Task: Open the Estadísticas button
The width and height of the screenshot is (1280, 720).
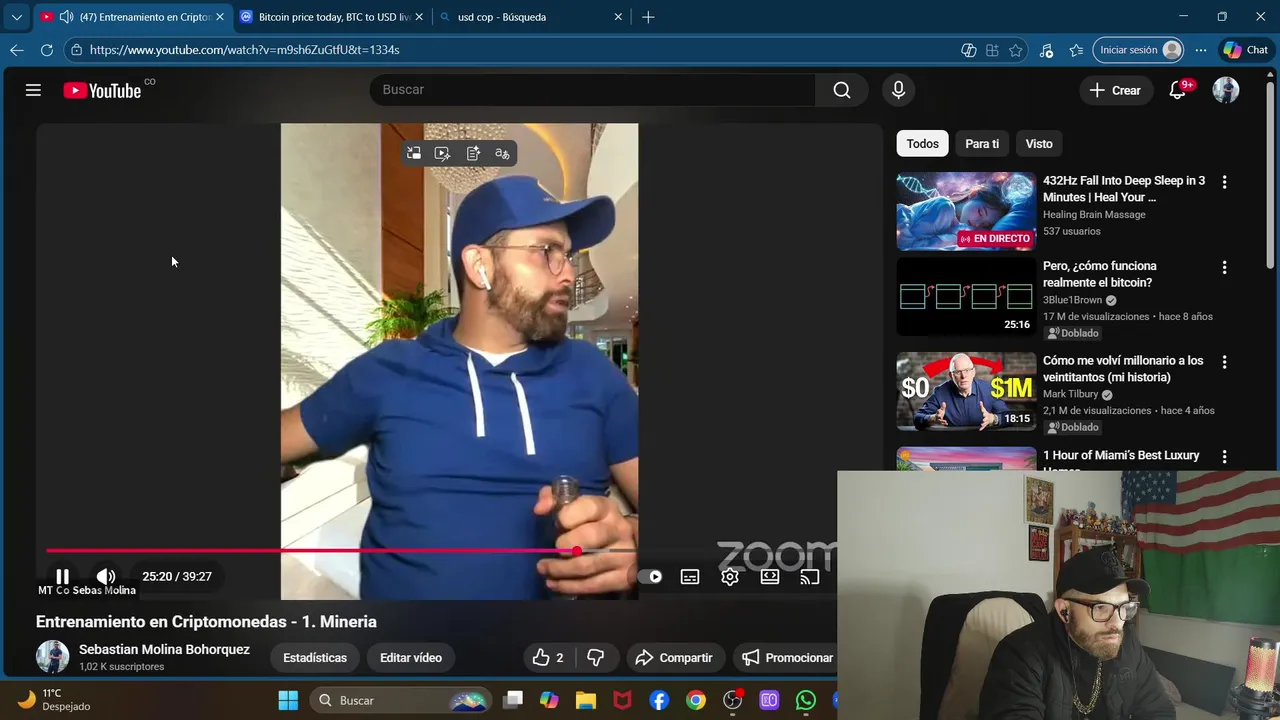Action: click(315, 658)
